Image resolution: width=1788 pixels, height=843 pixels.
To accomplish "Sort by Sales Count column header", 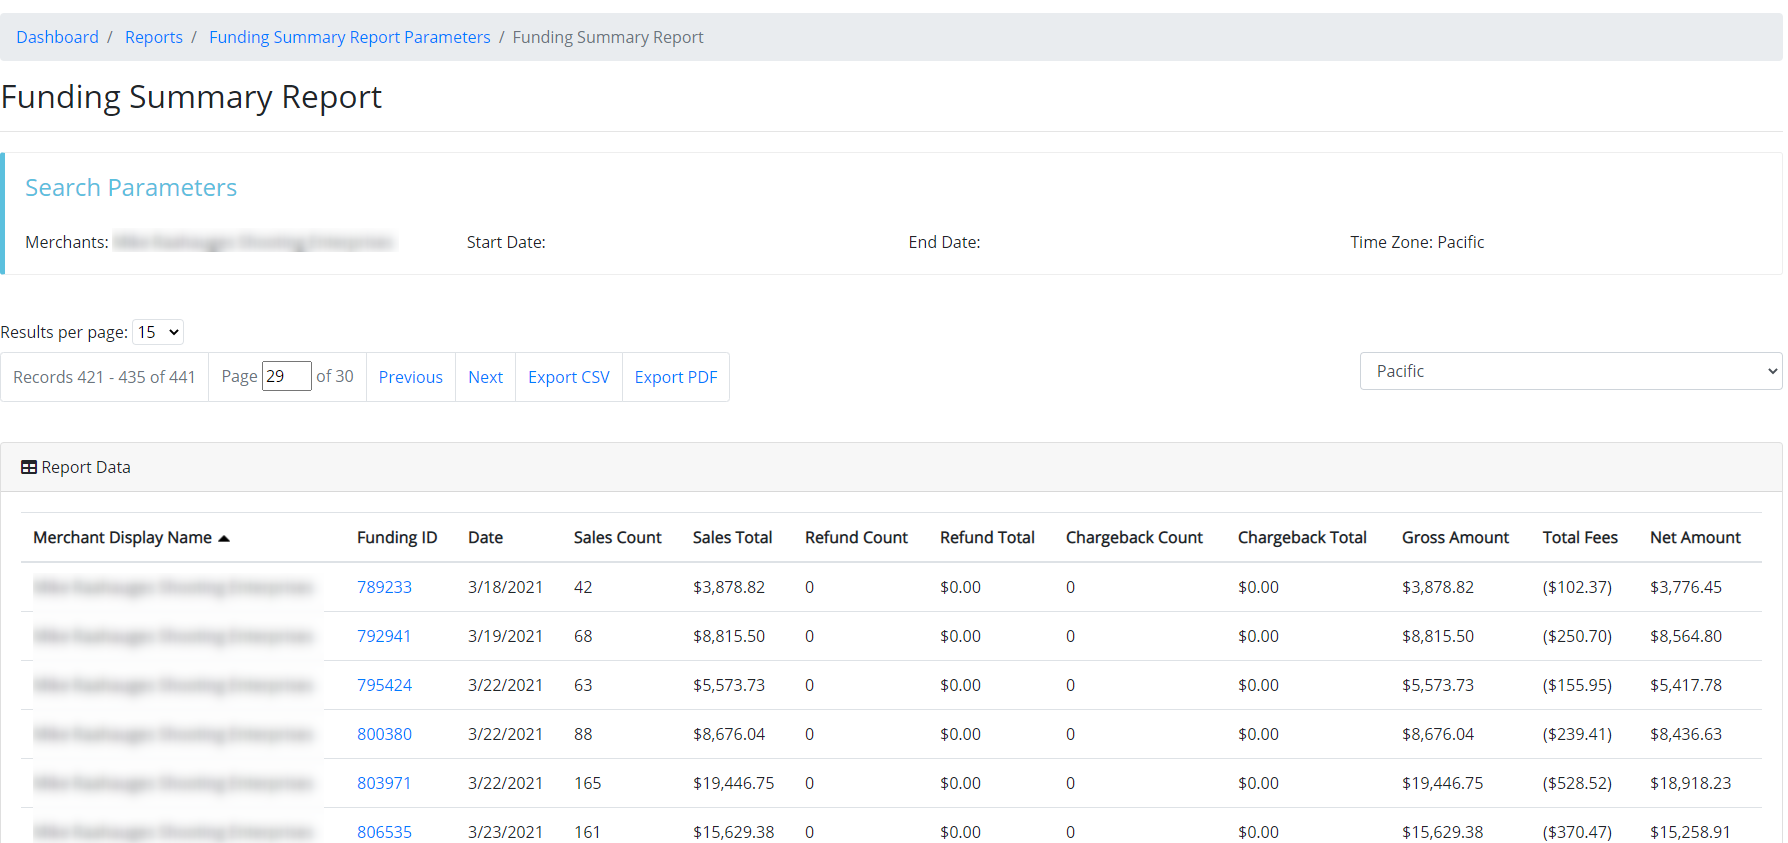I will tap(617, 537).
